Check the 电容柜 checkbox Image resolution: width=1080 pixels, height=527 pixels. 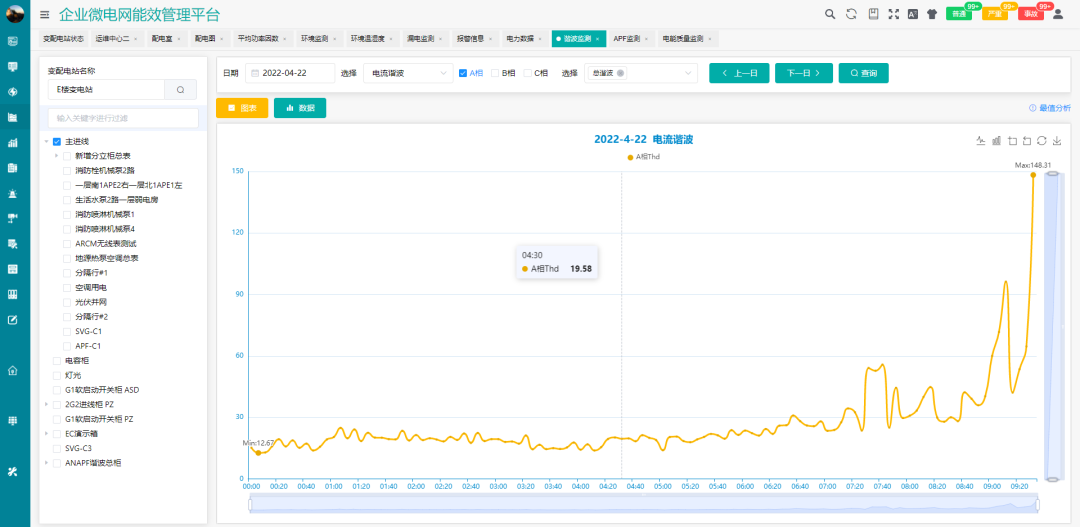coord(57,361)
